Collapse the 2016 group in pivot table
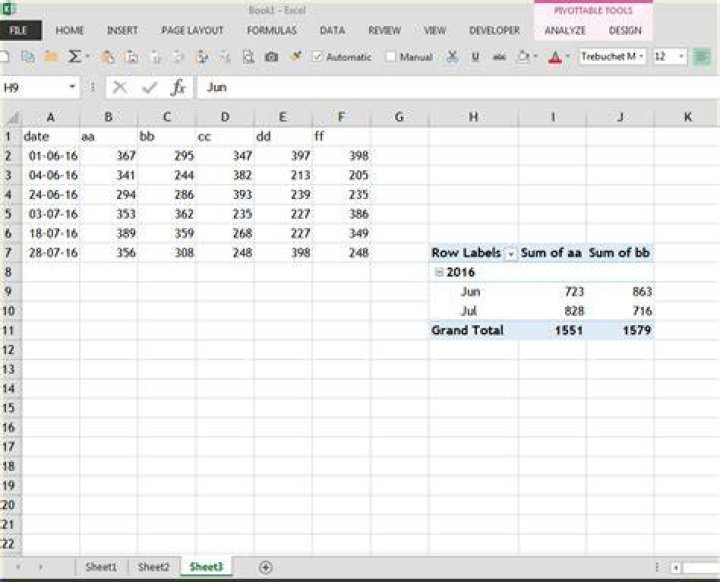 coord(439,272)
